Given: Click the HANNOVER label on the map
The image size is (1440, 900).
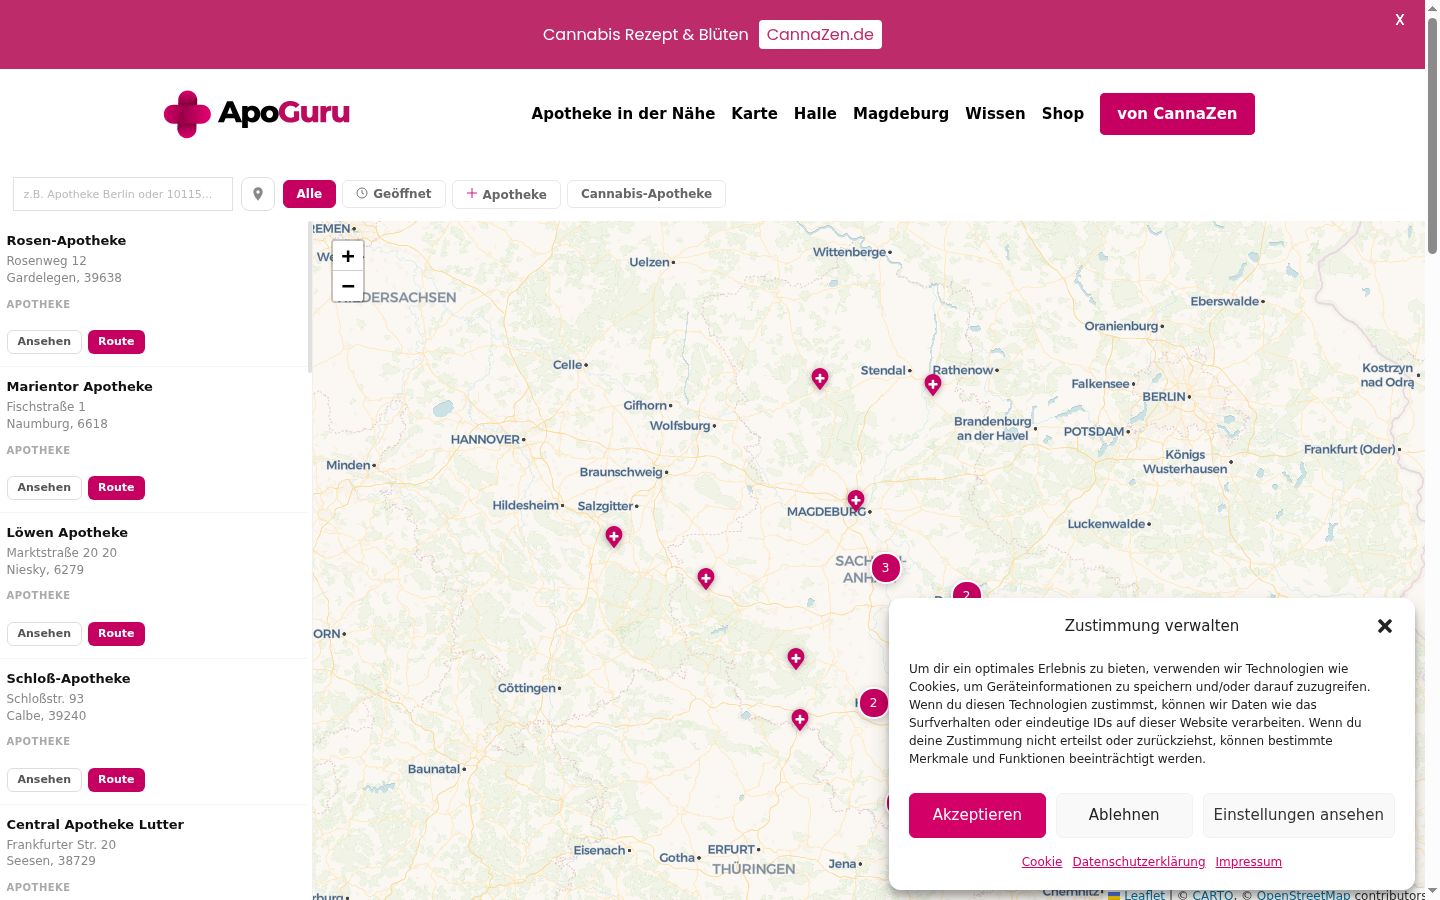Looking at the screenshot, I should click(x=485, y=440).
